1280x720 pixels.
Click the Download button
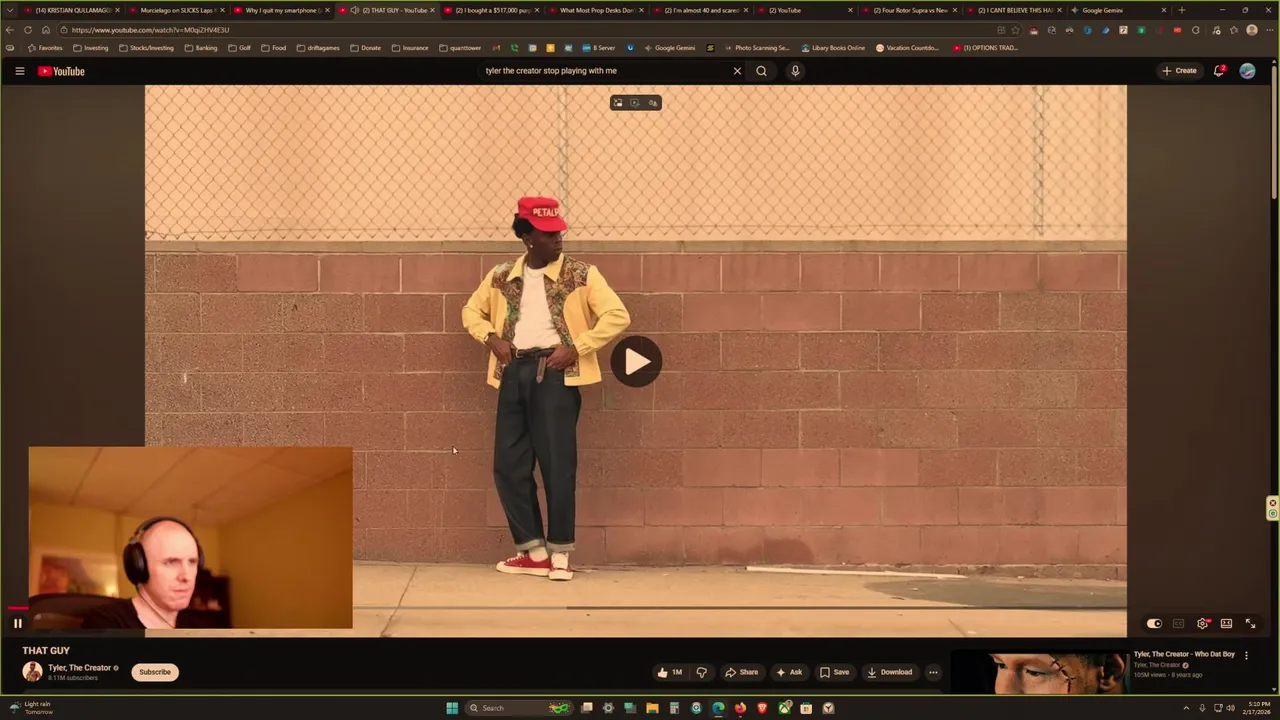pyautogui.click(x=889, y=672)
